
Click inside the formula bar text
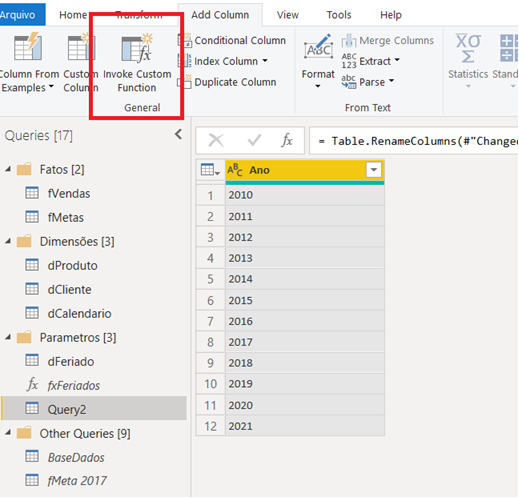click(x=413, y=141)
